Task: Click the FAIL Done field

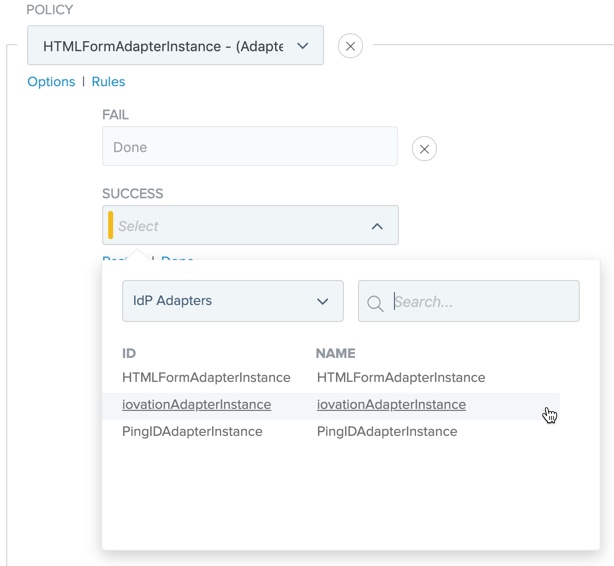Action: [249, 147]
